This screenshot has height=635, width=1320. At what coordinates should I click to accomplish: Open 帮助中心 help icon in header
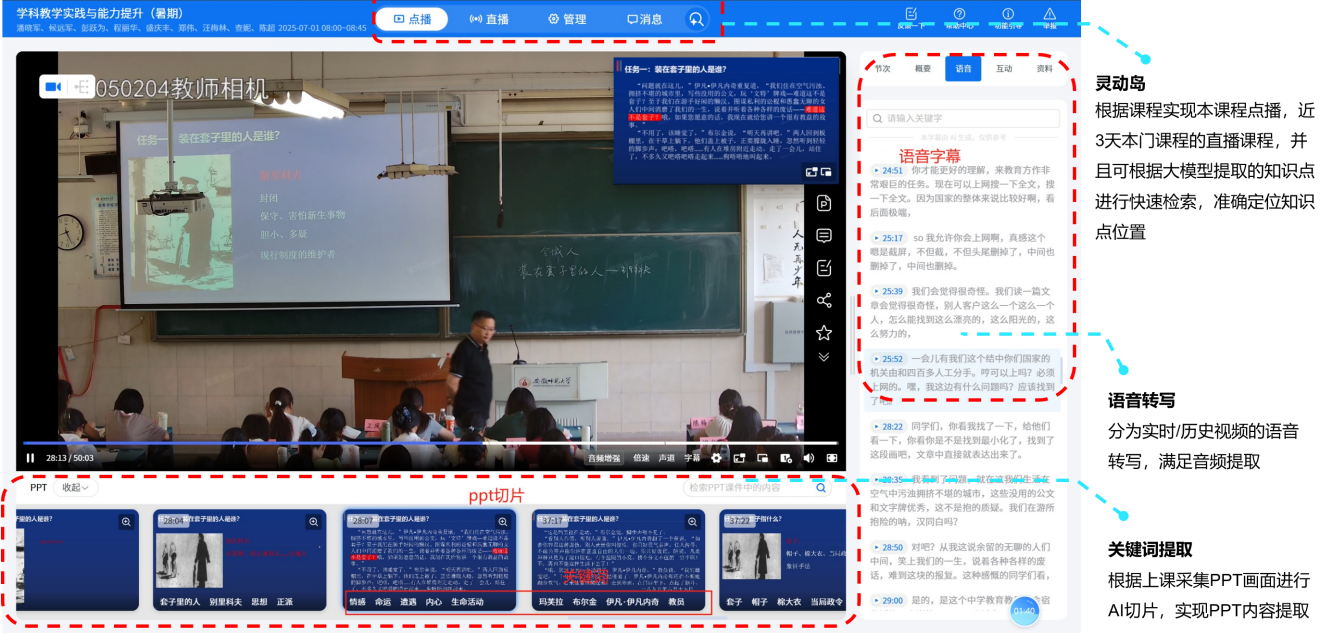(959, 16)
